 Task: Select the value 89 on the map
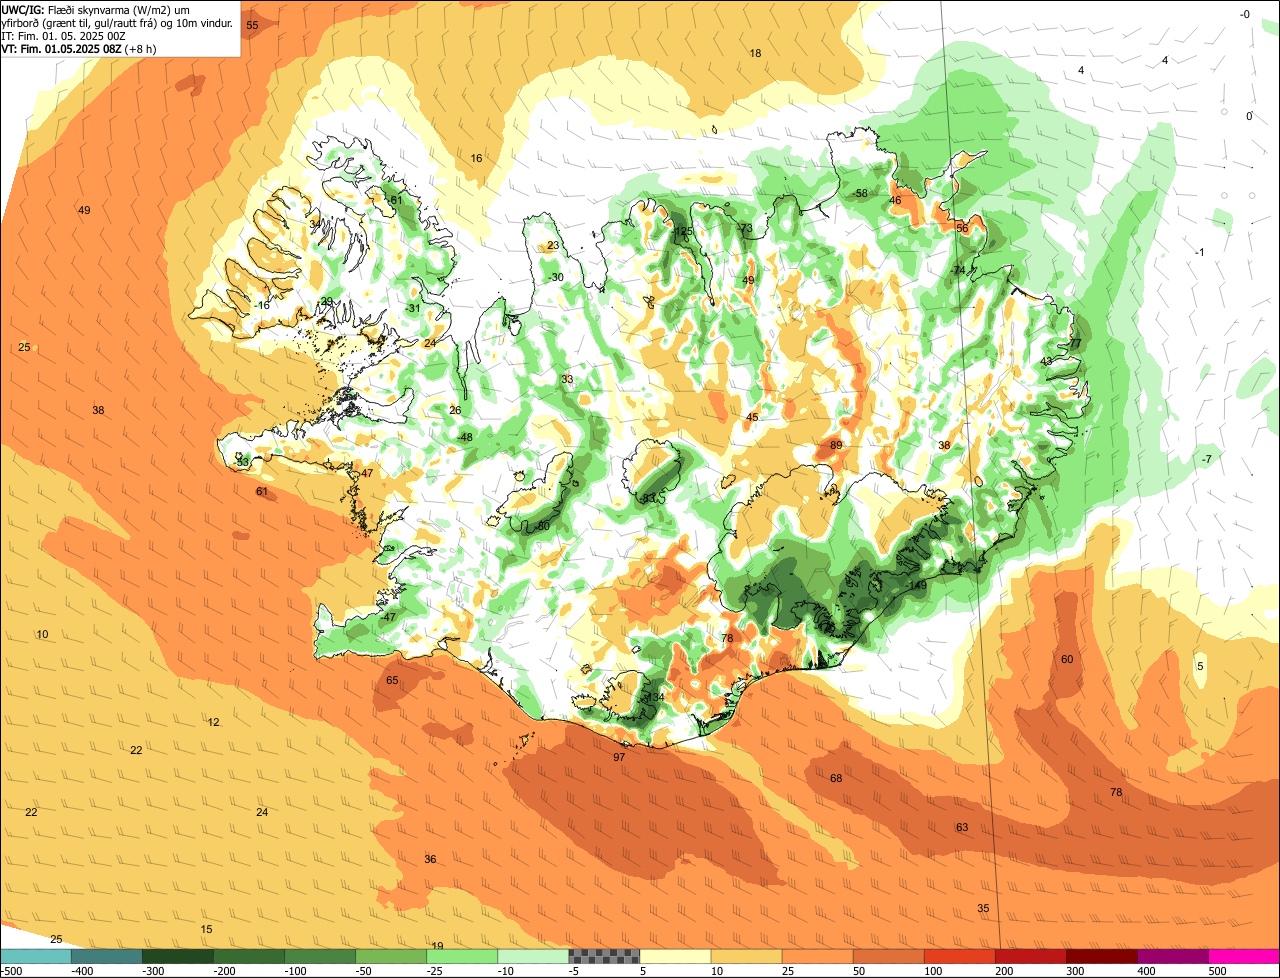(x=836, y=445)
